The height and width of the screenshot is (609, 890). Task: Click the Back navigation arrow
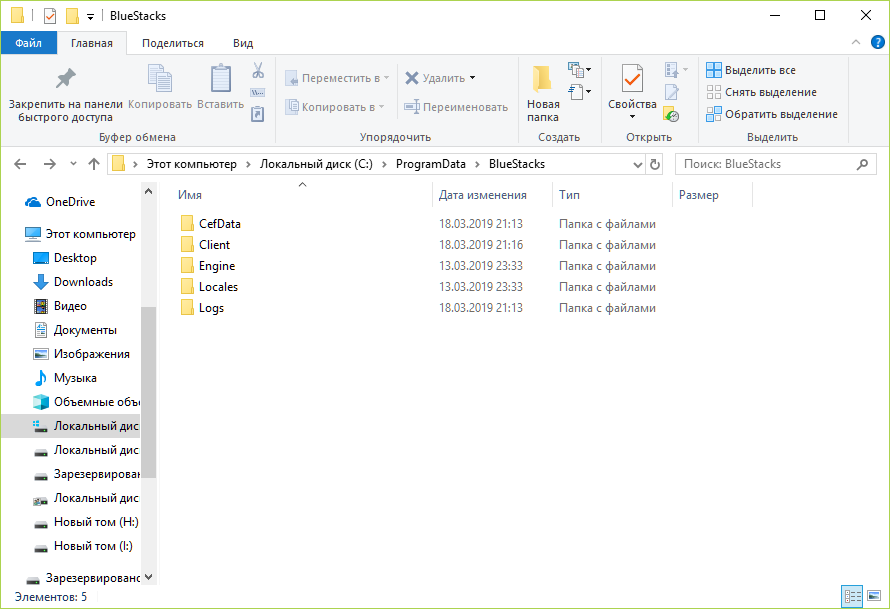(x=20, y=164)
